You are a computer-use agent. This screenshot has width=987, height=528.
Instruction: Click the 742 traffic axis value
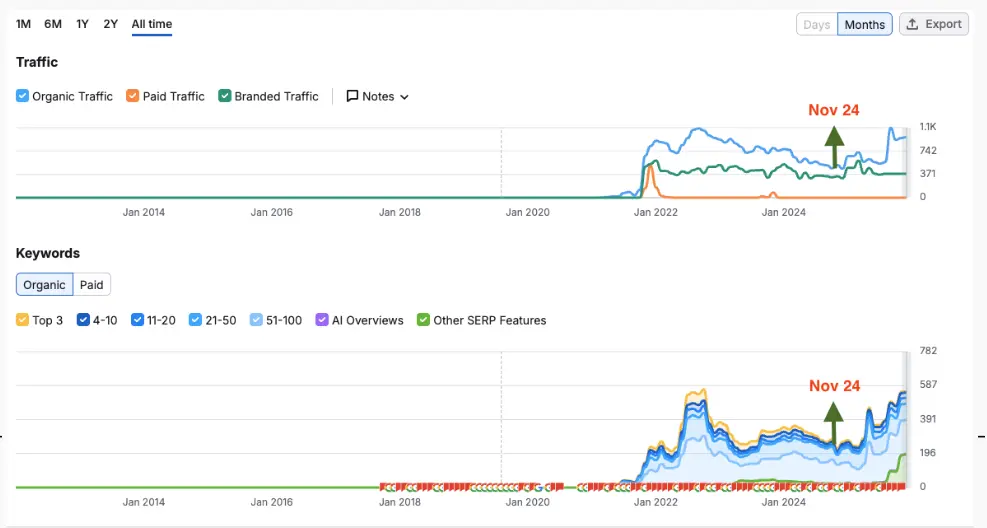click(x=928, y=150)
